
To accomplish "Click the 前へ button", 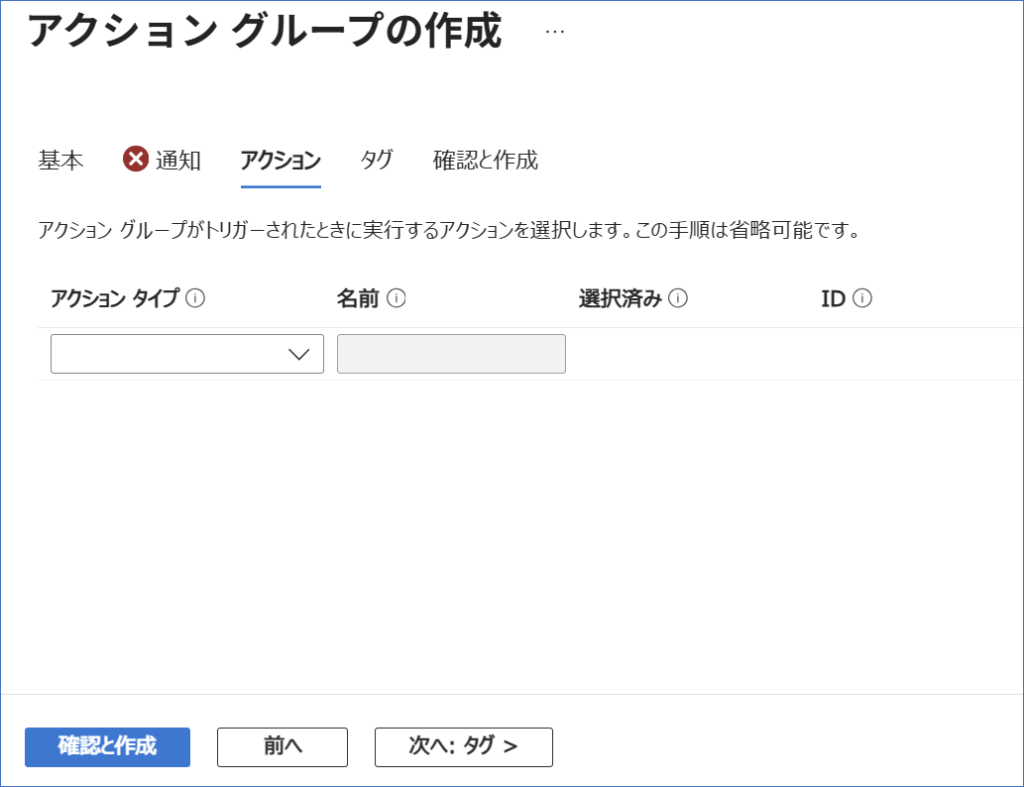I will pyautogui.click(x=282, y=746).
